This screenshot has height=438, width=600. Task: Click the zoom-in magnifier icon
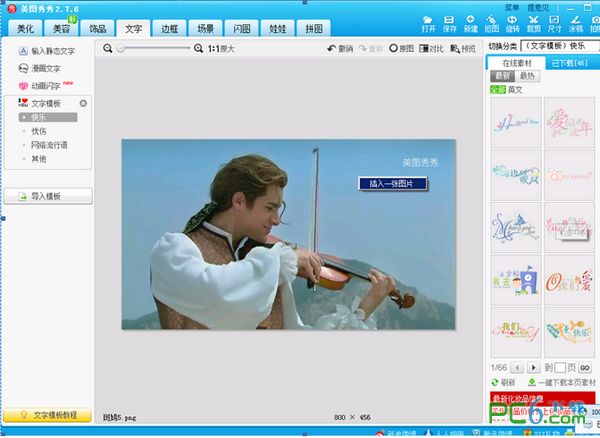pyautogui.click(x=198, y=48)
